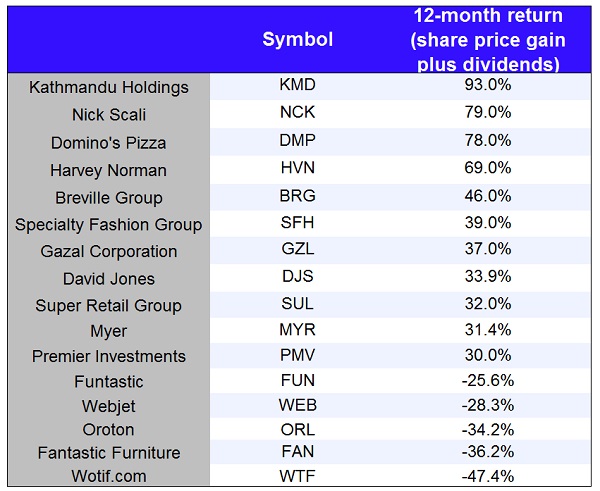Image resolution: width=600 pixels, height=491 pixels.
Task: Click the Domino's Pizza company name
Action: click(109, 142)
